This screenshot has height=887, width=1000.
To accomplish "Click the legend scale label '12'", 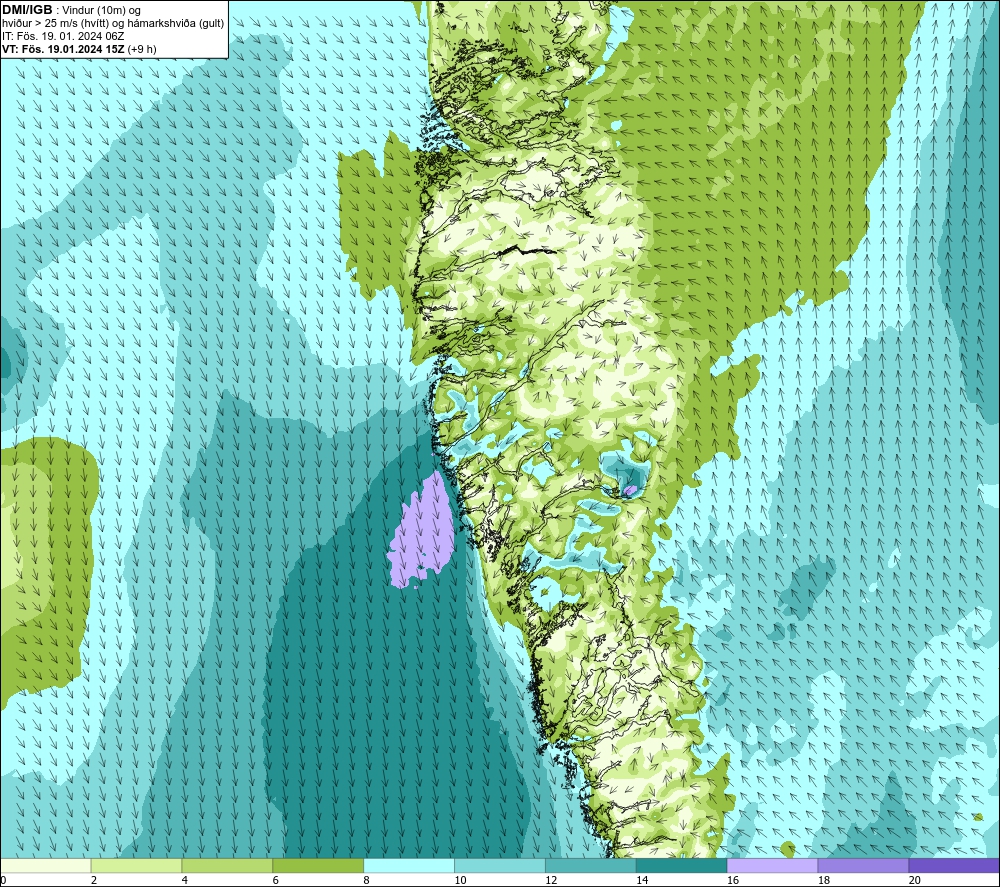I will coord(551,880).
